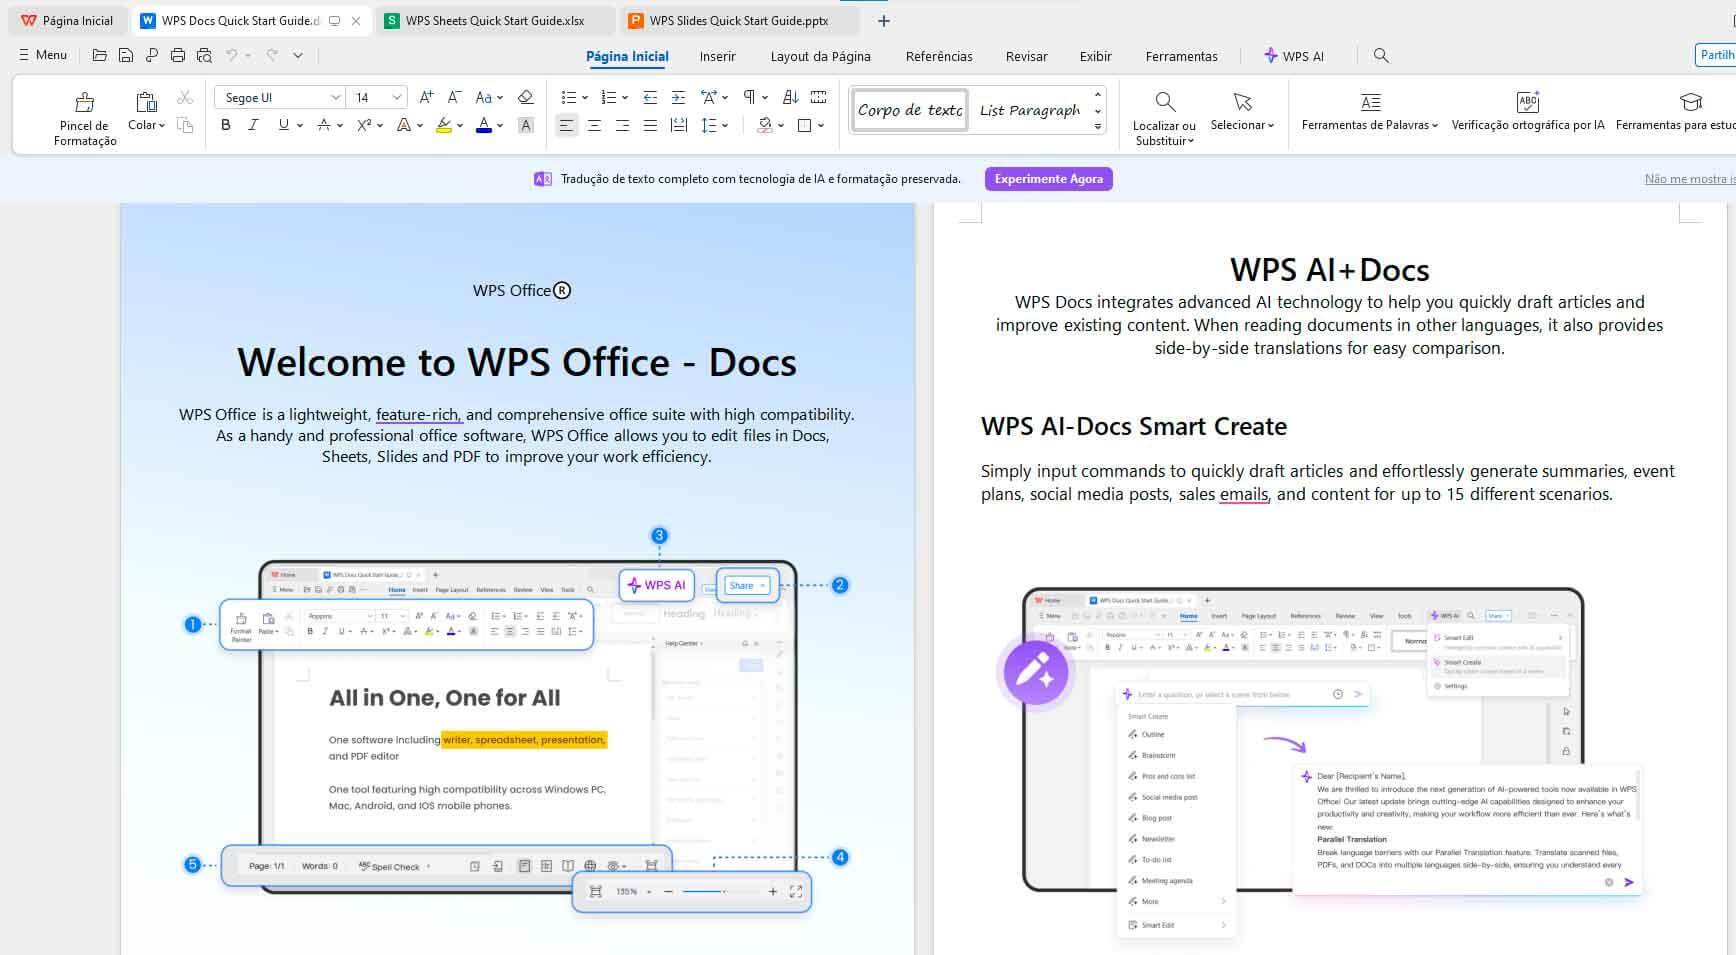Viewport: 1736px width, 955px height.
Task: Click the decrease indent icon
Action: pos(650,97)
